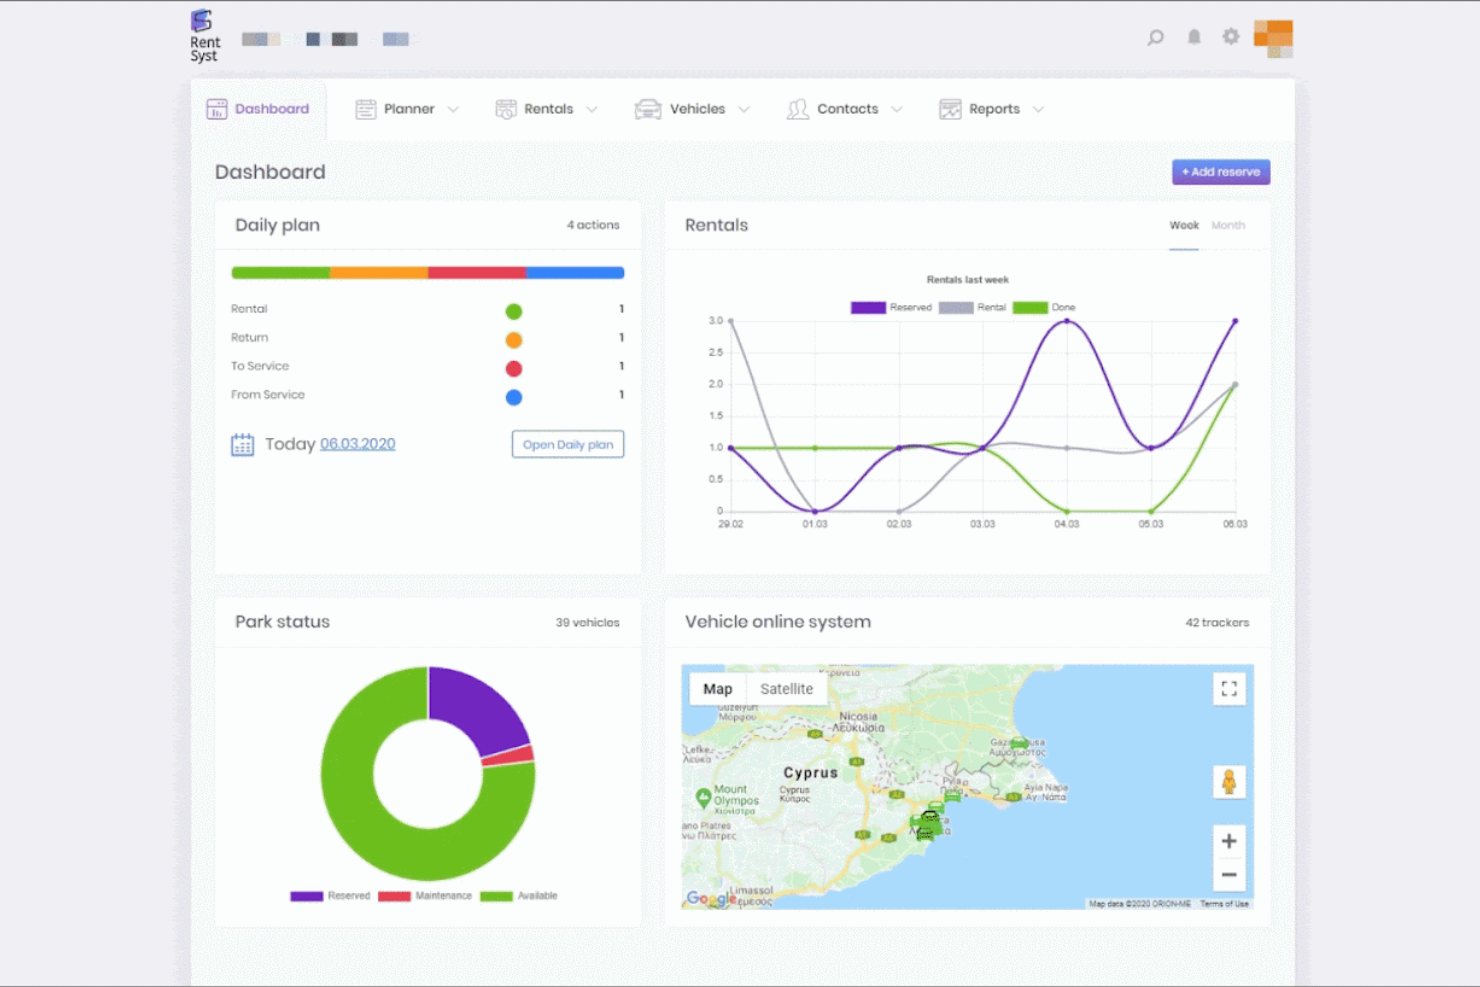The image size is (1480, 987).
Task: Switch Rentals chart to Month view
Action: point(1228,225)
